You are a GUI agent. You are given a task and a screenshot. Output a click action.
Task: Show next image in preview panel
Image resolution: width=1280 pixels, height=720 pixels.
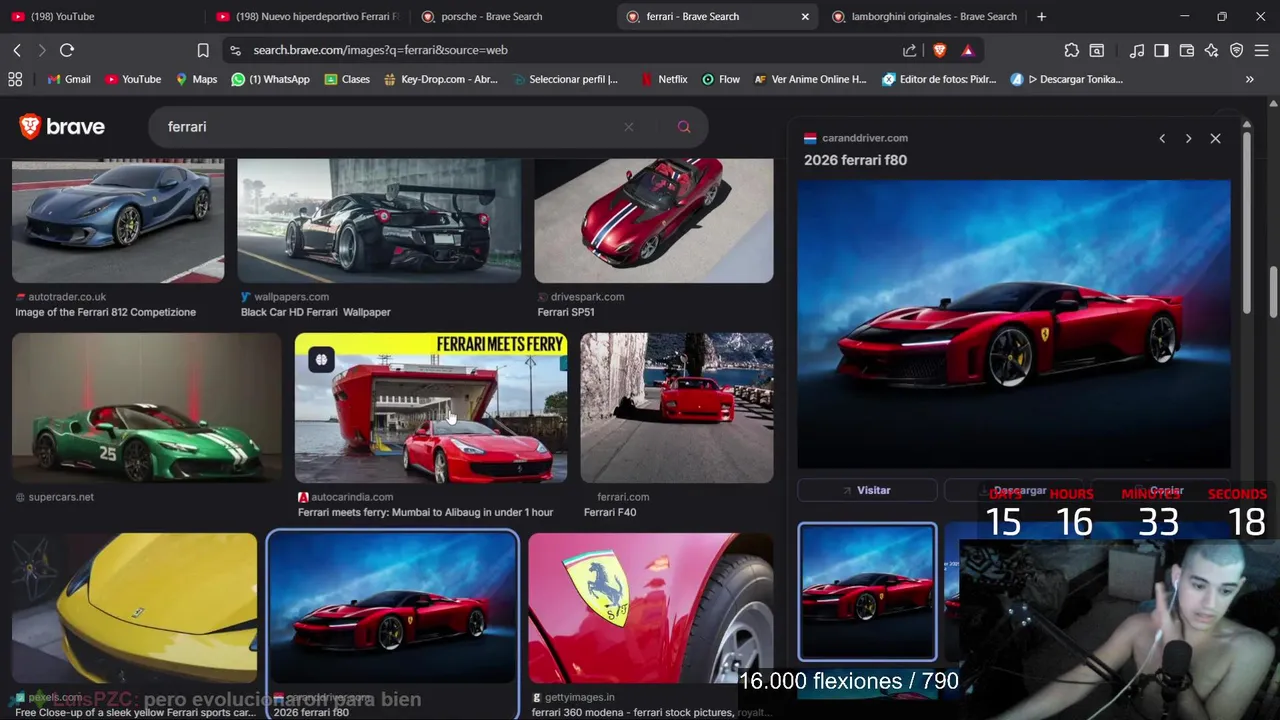pos(1188,139)
